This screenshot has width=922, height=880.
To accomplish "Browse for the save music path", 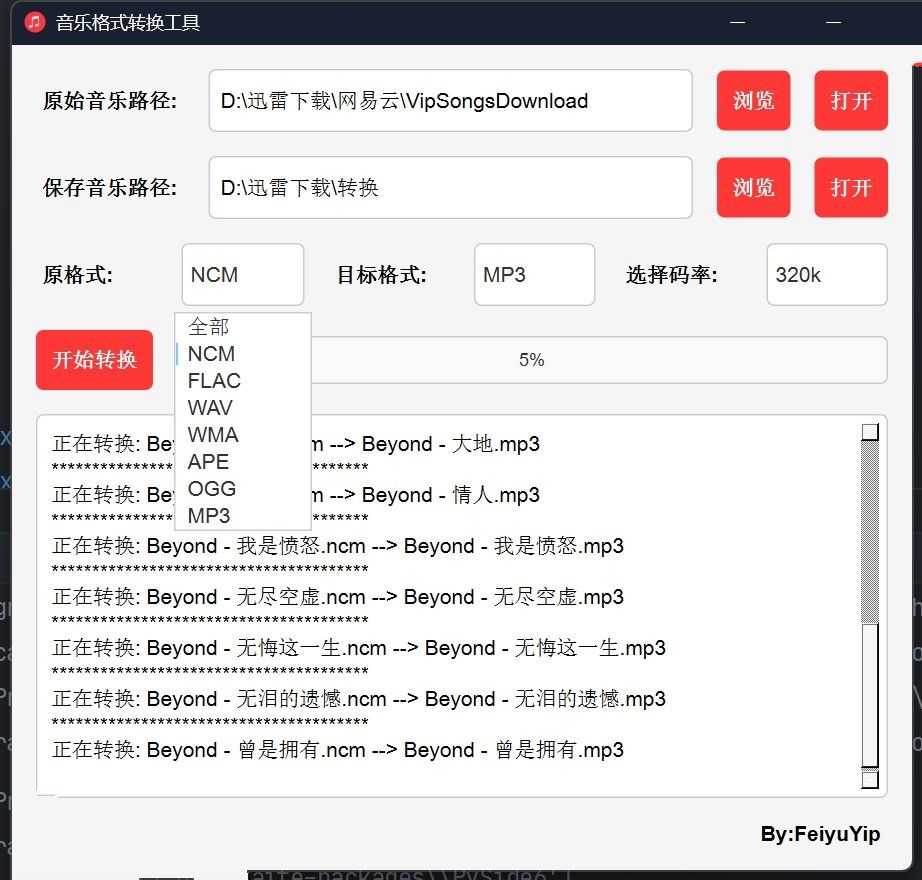I will coord(753,188).
